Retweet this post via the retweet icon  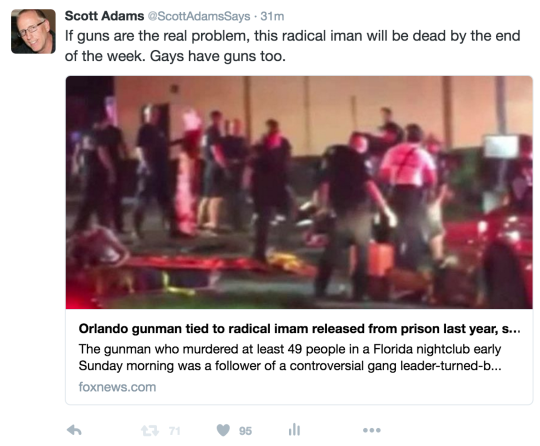150,431
